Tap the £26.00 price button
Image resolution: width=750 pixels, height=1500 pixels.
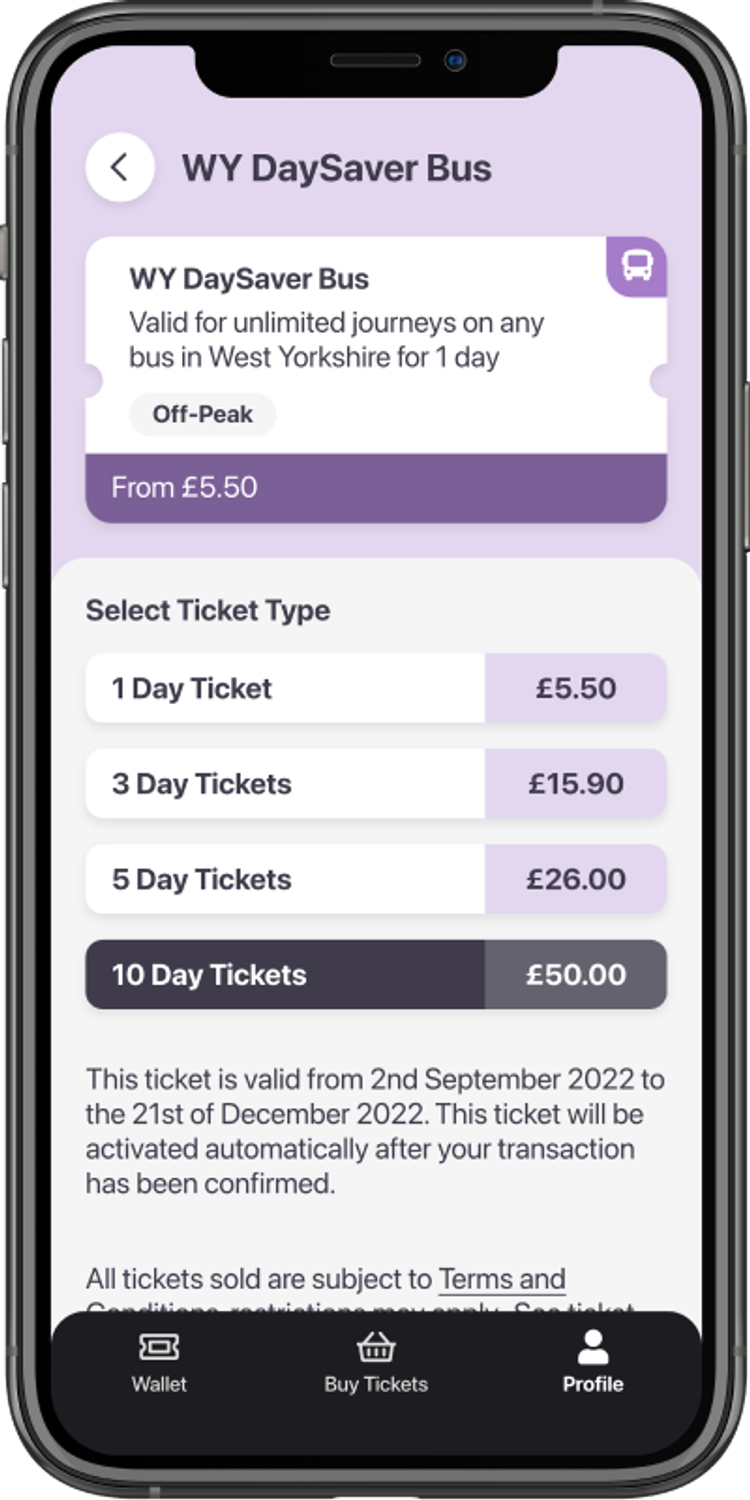[576, 880]
